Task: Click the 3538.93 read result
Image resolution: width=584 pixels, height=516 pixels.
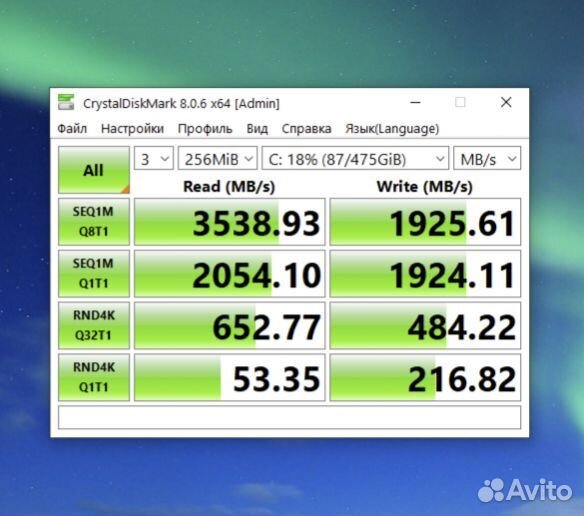Action: pos(230,222)
